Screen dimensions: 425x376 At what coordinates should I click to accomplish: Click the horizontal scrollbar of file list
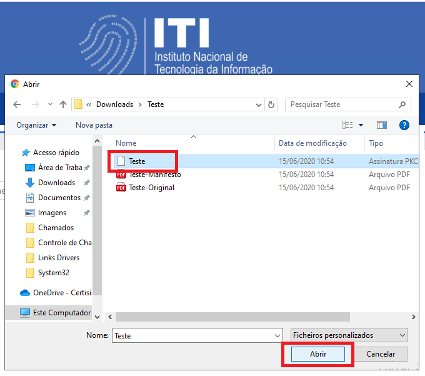click(232, 317)
